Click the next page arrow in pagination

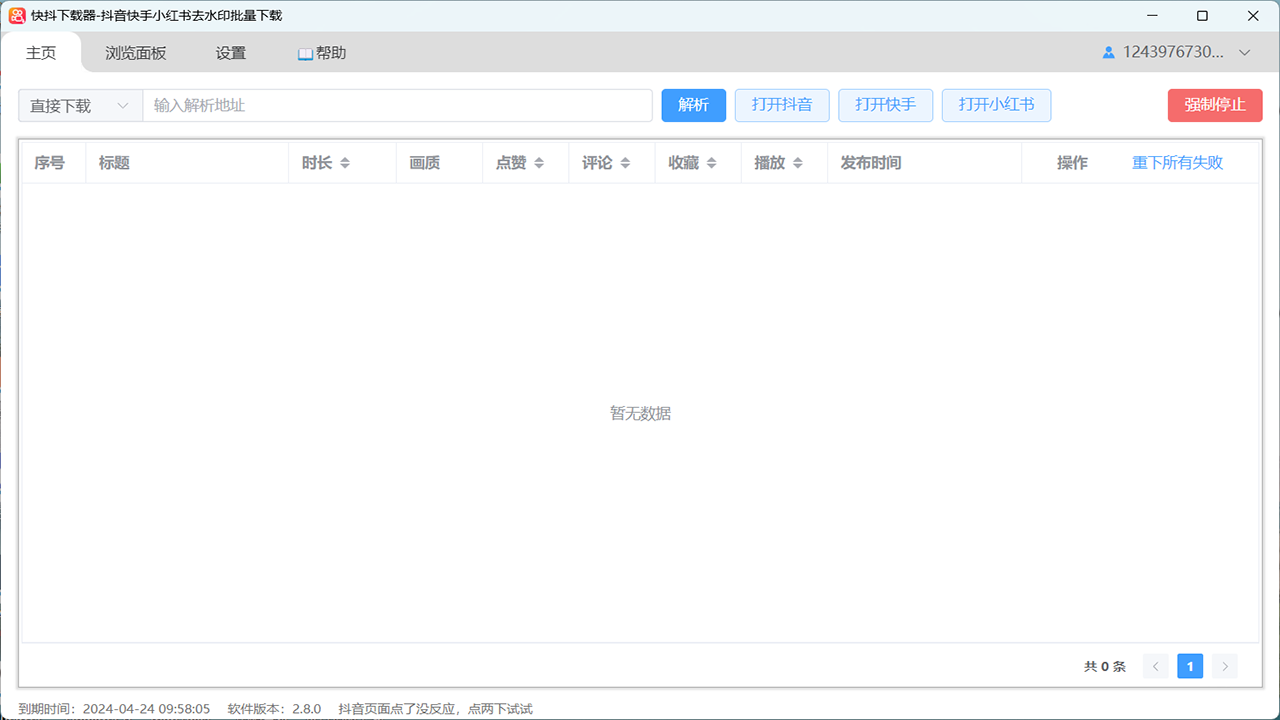click(x=1225, y=666)
